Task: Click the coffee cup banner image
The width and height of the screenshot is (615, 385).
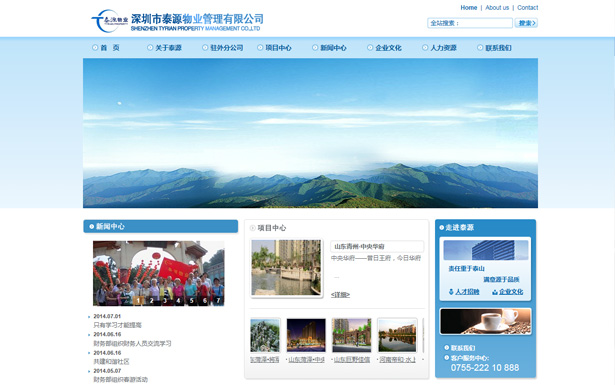Action: click(486, 321)
